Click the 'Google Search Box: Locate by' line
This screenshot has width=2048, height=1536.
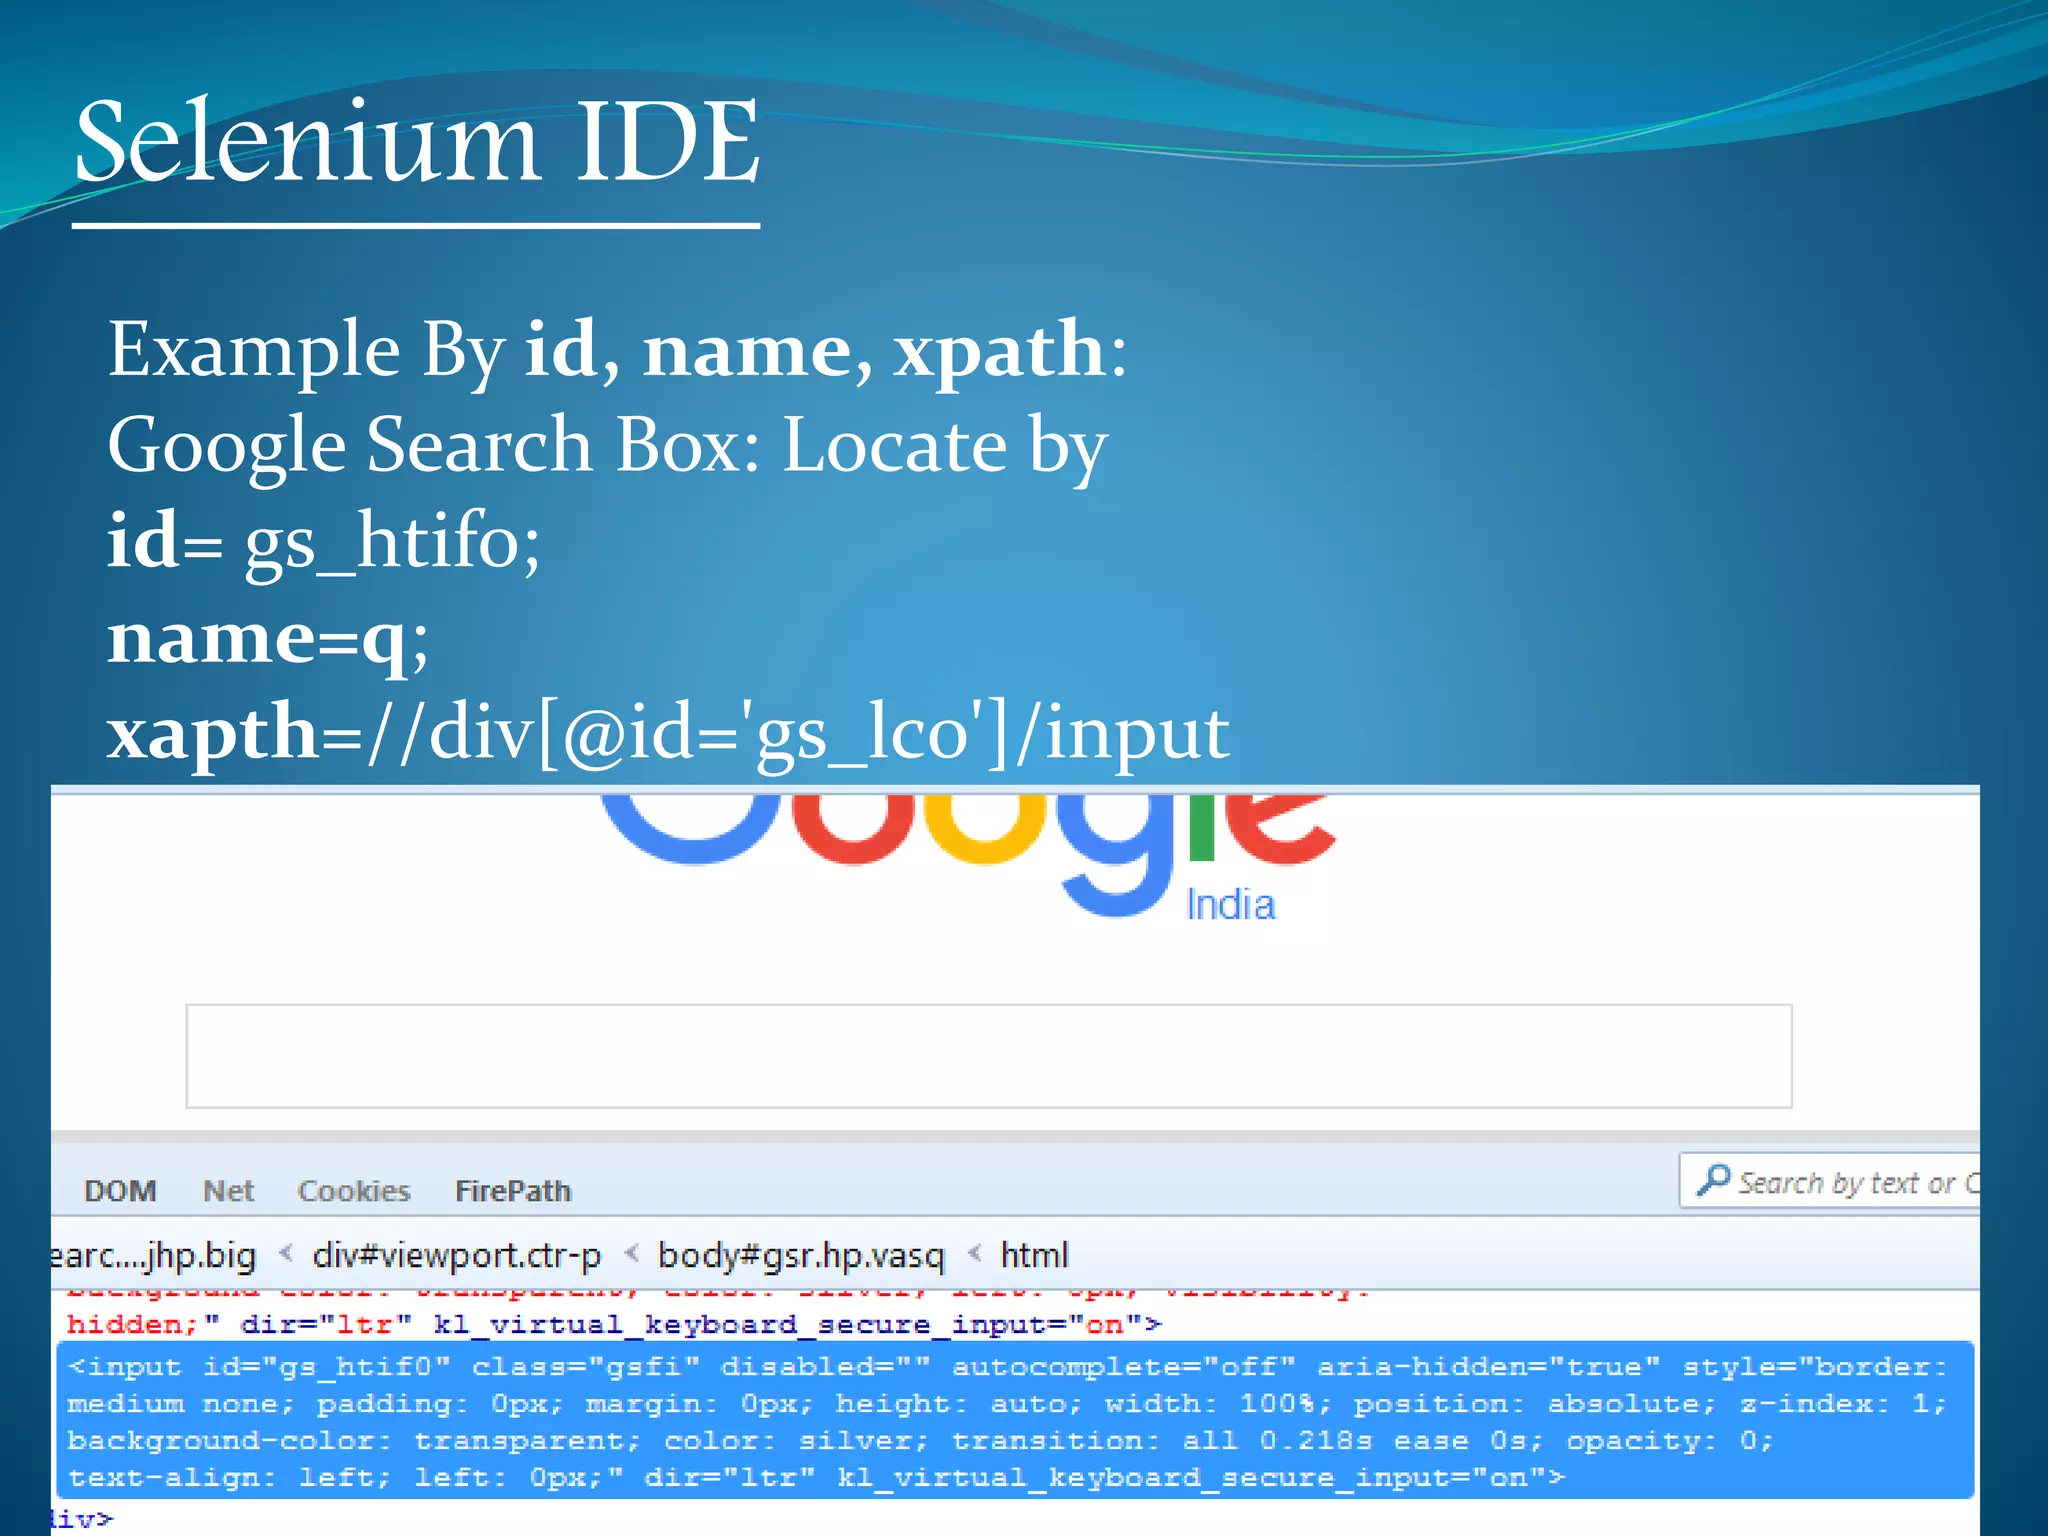click(608, 446)
